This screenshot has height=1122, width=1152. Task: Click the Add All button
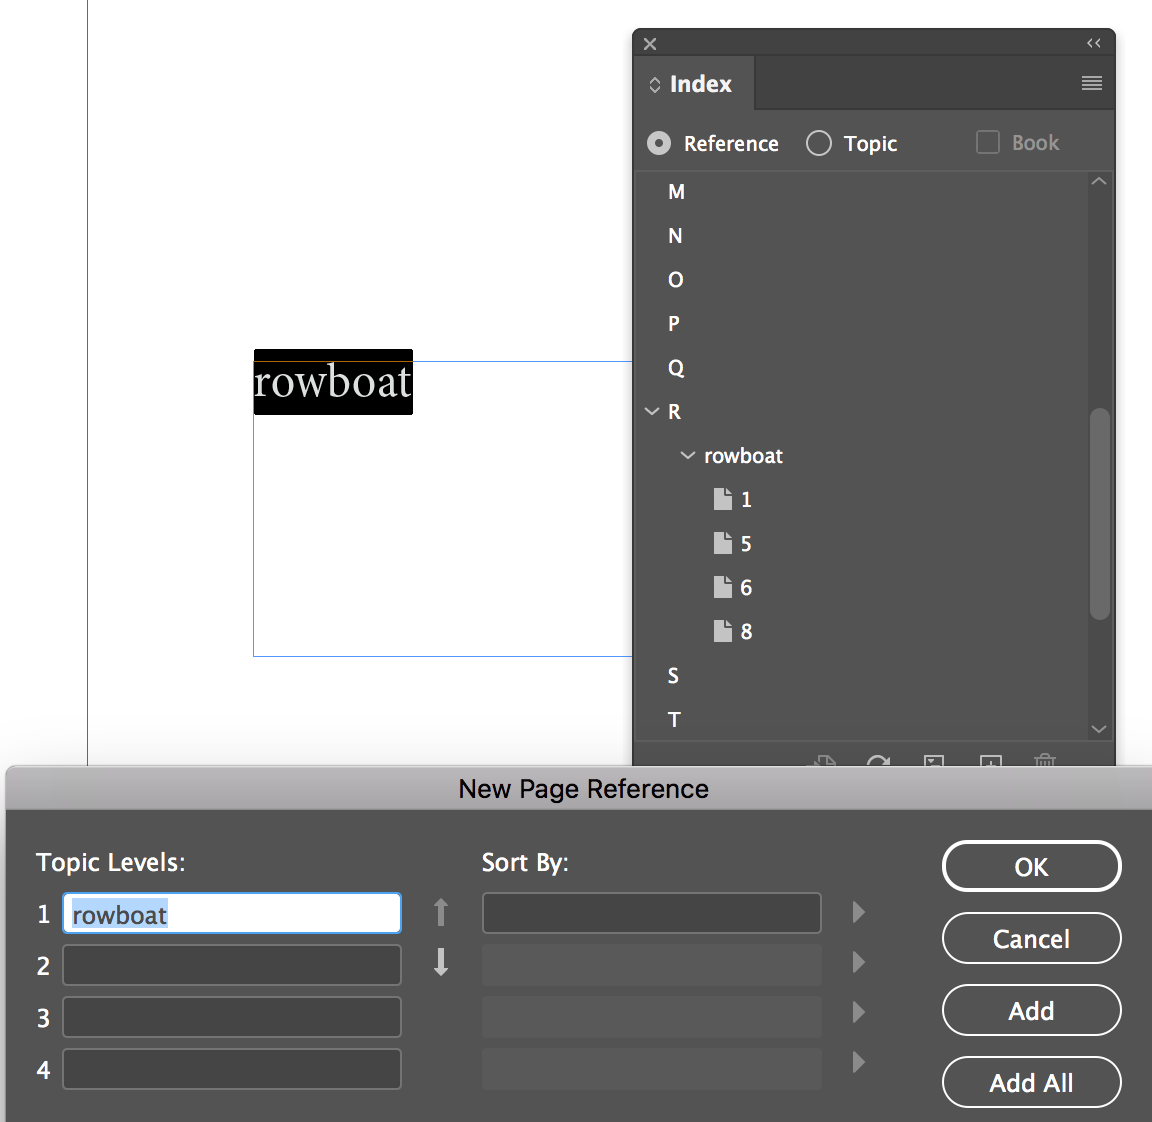pos(1031,1082)
